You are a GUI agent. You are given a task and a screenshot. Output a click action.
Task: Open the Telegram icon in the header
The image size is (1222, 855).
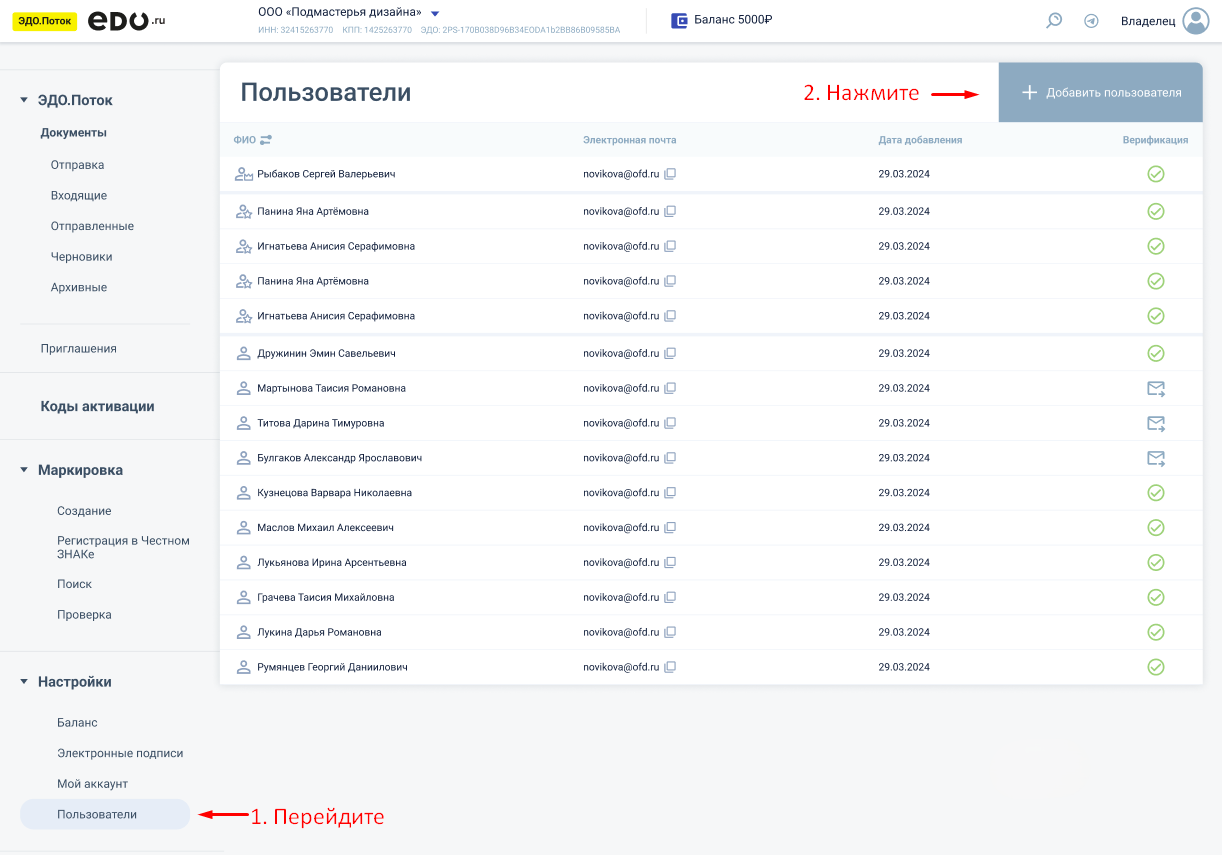pos(1091,20)
